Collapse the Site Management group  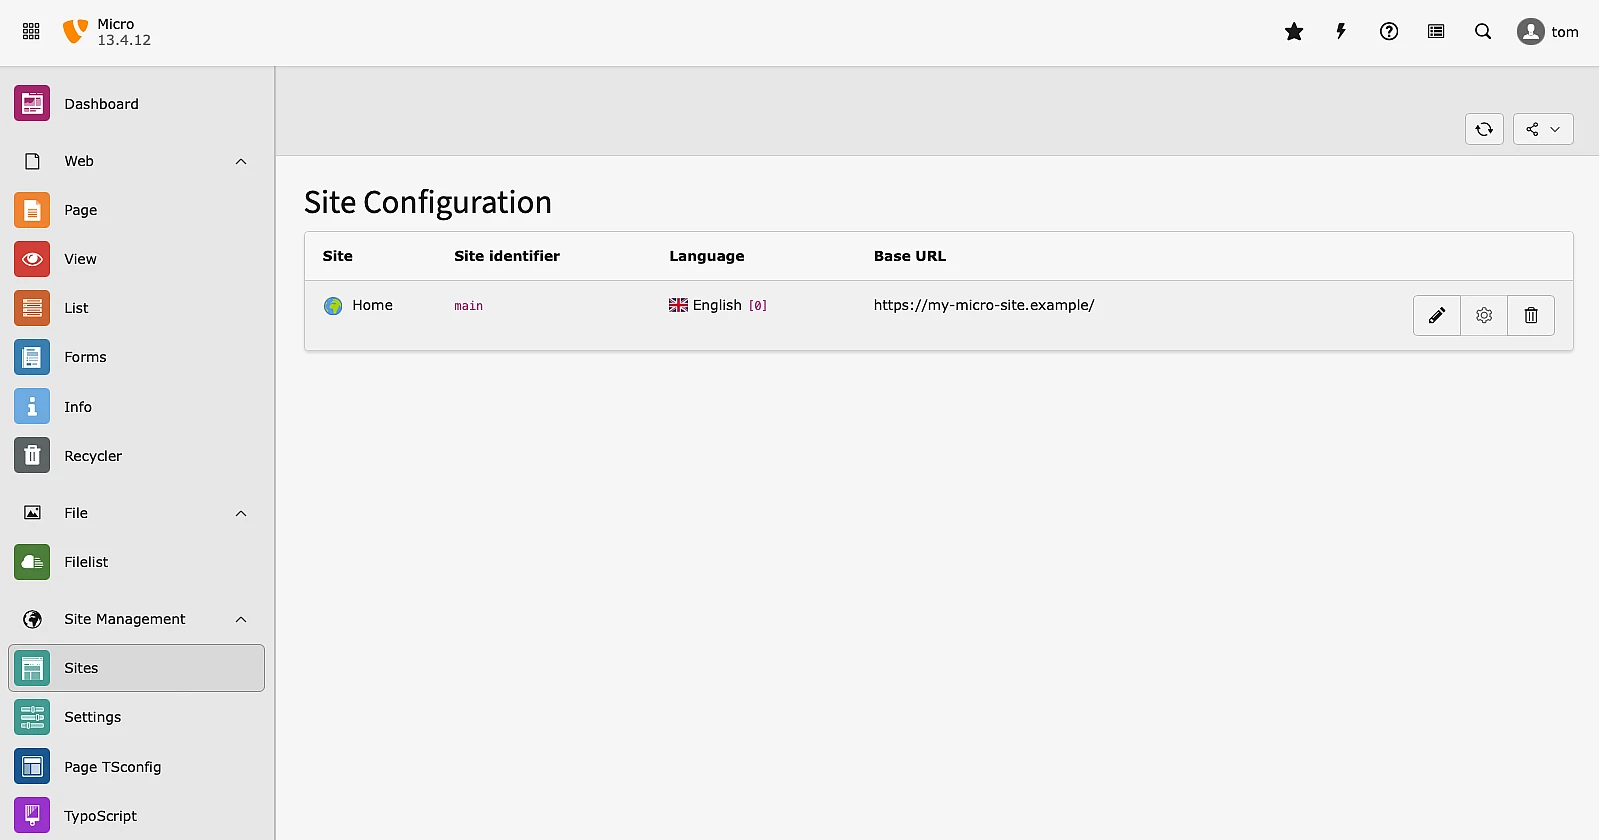point(241,620)
